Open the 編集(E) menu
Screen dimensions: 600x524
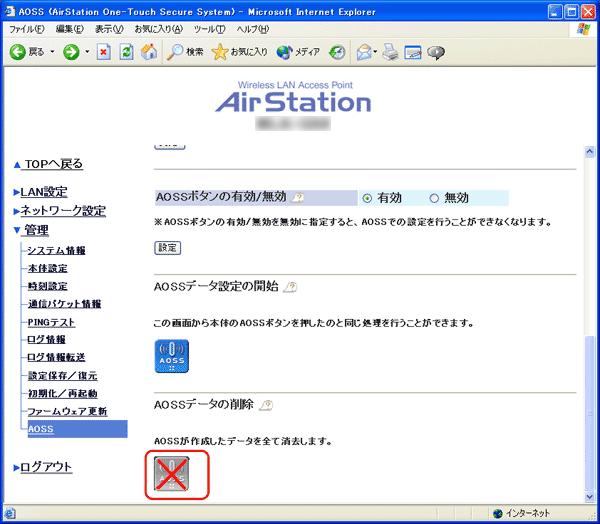pyautogui.click(x=70, y=29)
